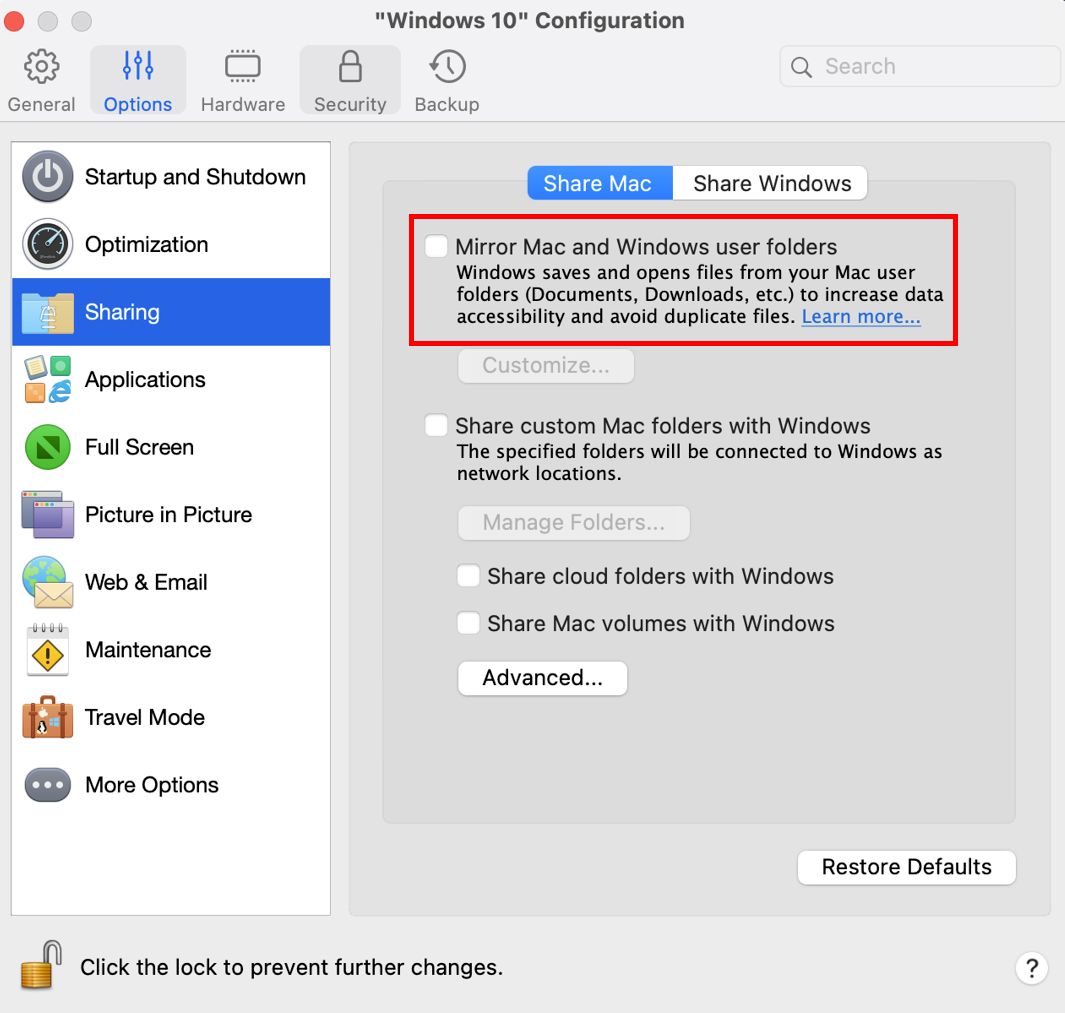Select the Travel Mode label in sidebar
This screenshot has height=1013, width=1065.
pyautogui.click(x=145, y=717)
